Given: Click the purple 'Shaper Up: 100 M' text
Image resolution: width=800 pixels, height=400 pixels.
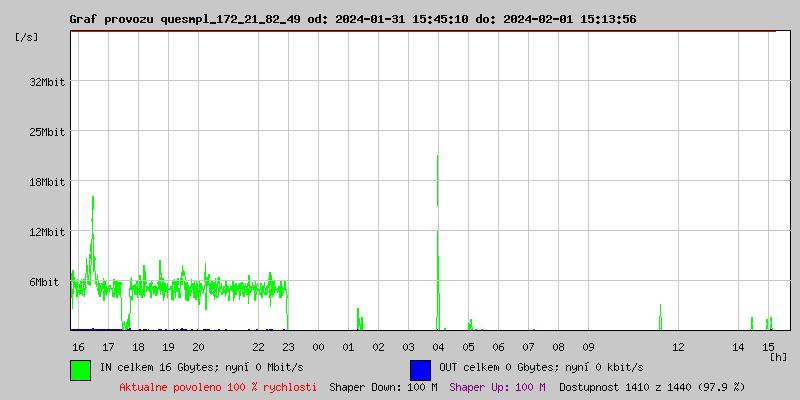Looking at the screenshot, I should tap(497, 387).
